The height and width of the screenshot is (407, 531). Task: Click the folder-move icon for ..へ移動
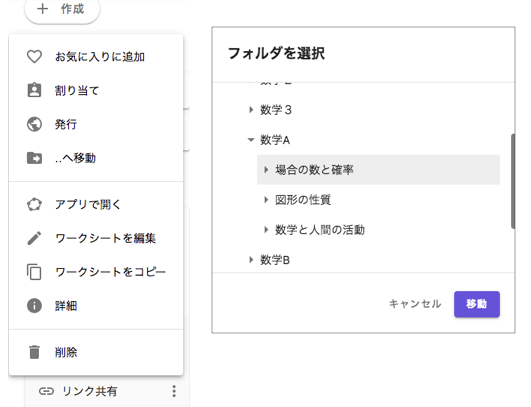34,158
